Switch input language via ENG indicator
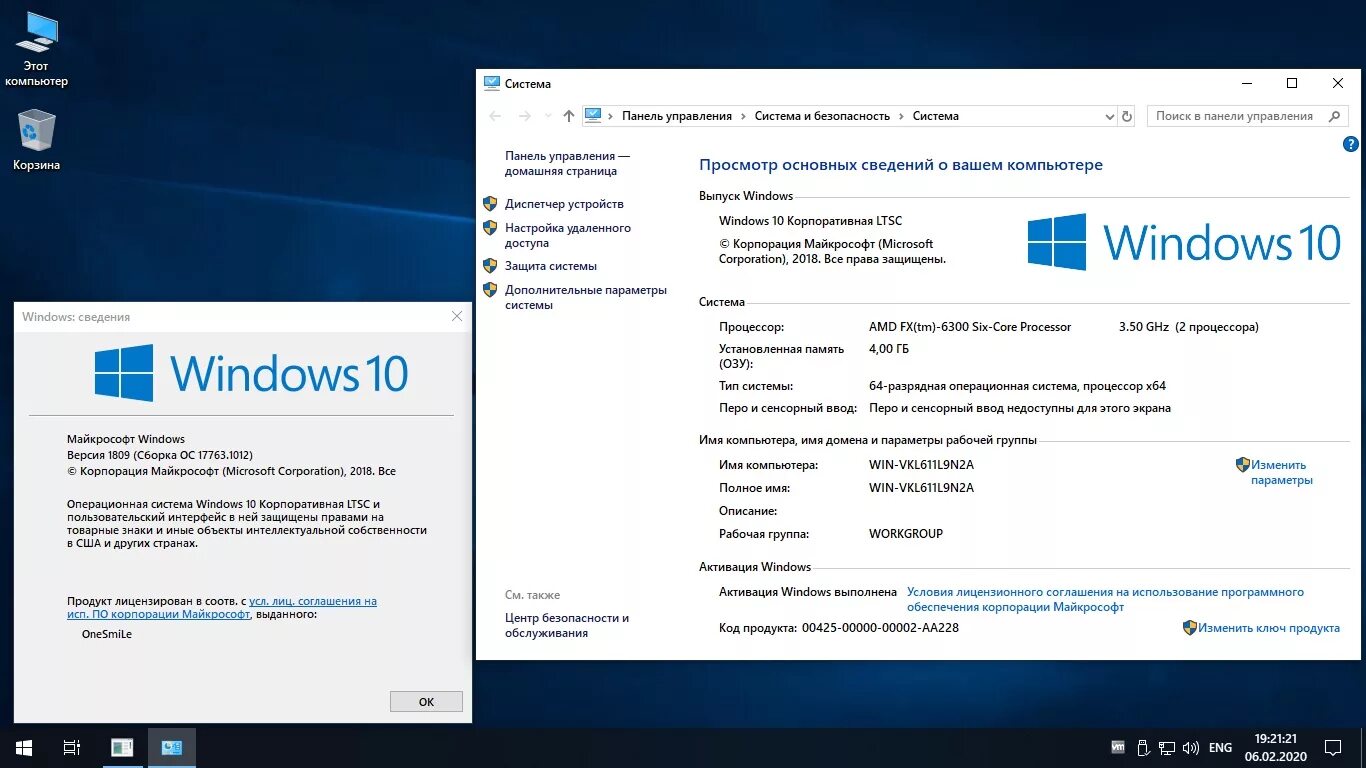Screen dimensions: 1366x768 pyautogui.click(x=1220, y=747)
